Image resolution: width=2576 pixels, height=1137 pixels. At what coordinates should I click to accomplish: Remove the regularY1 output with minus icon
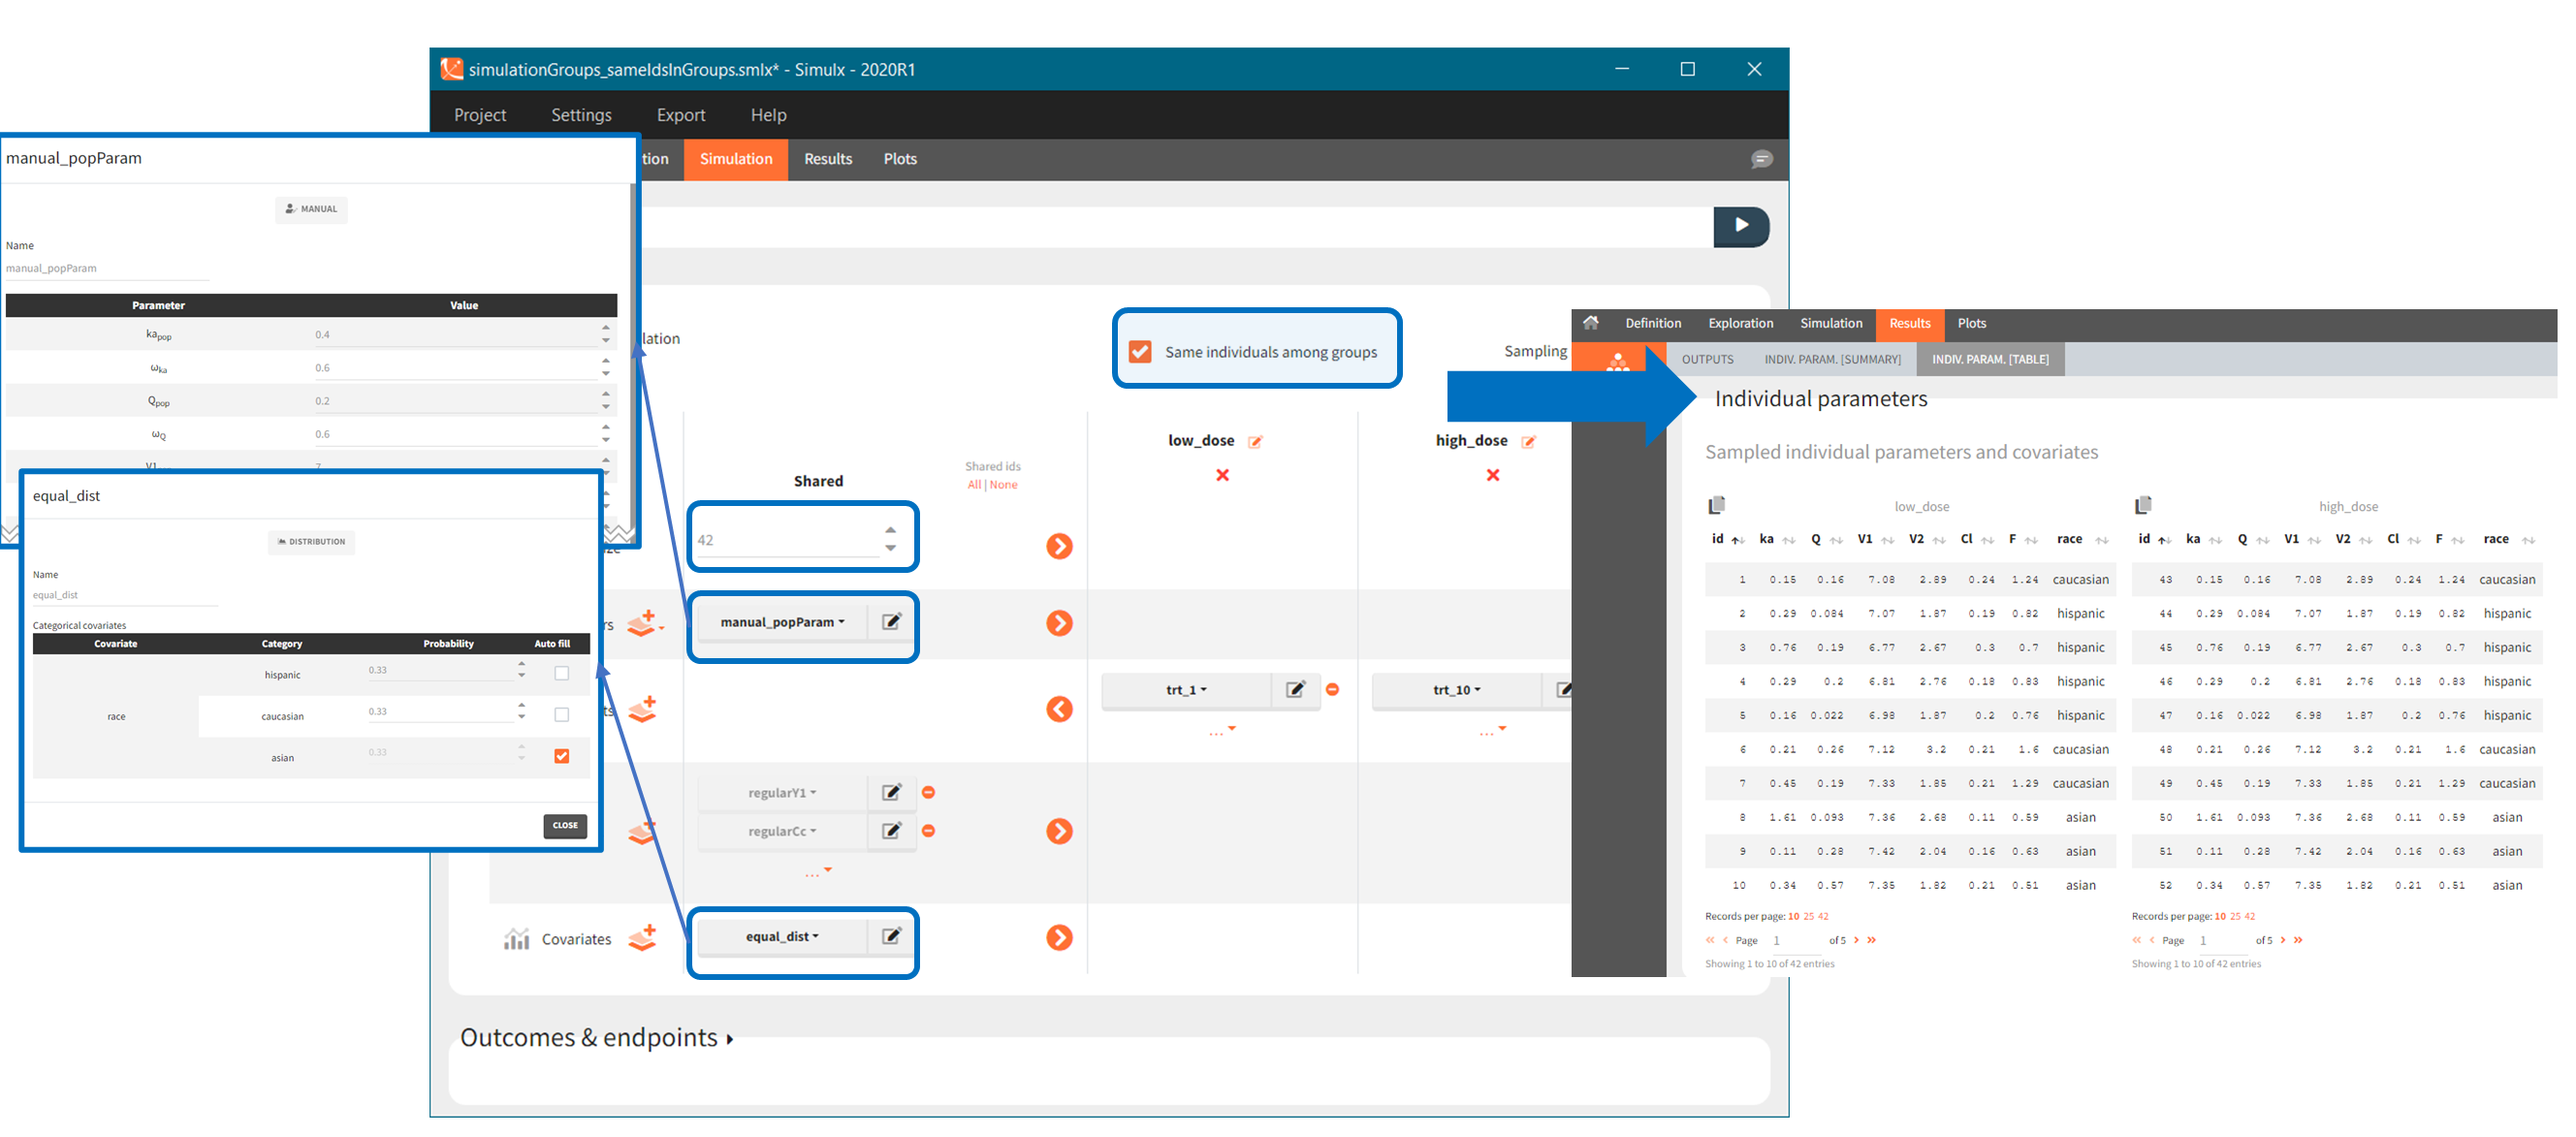(x=928, y=792)
